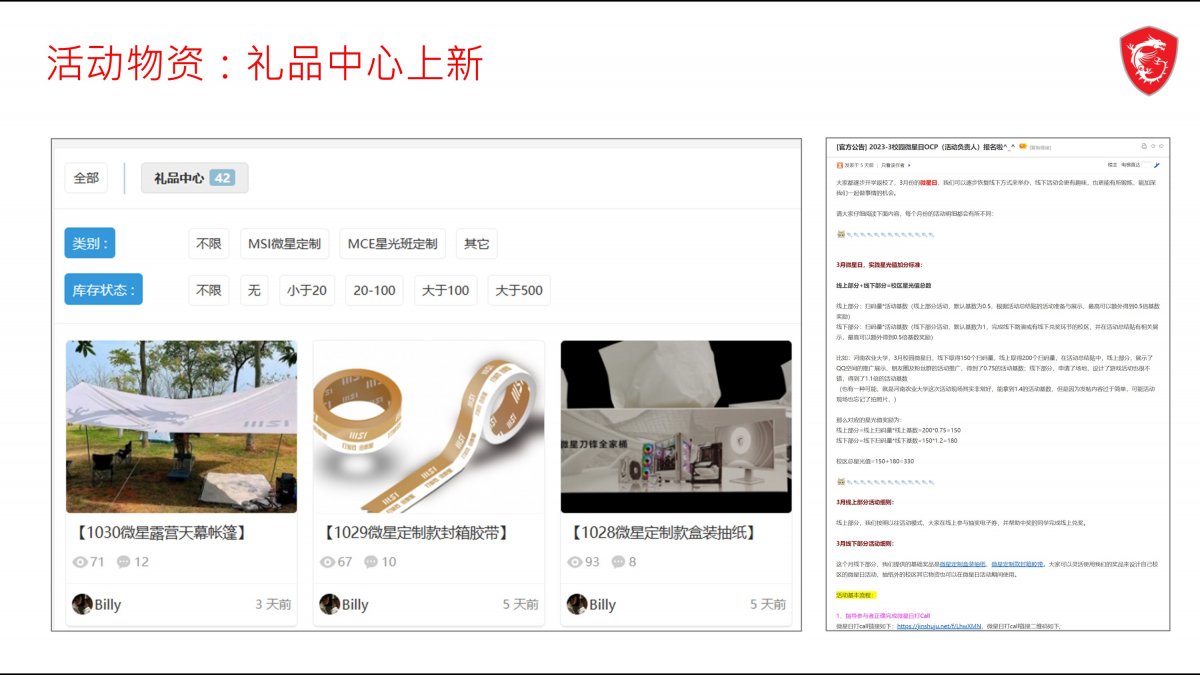Choose 不限 in the 库存状态 row
1200x675 pixels.
209,290
